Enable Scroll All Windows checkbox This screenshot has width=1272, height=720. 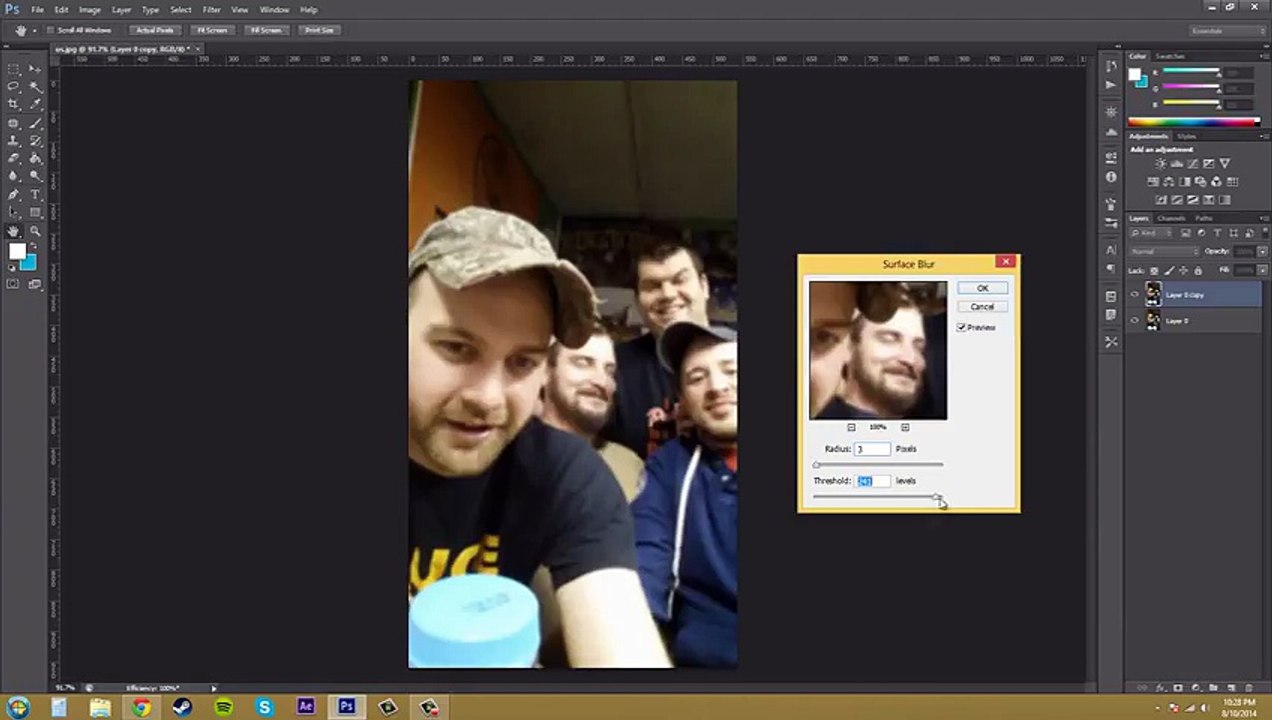pyautogui.click(x=49, y=30)
